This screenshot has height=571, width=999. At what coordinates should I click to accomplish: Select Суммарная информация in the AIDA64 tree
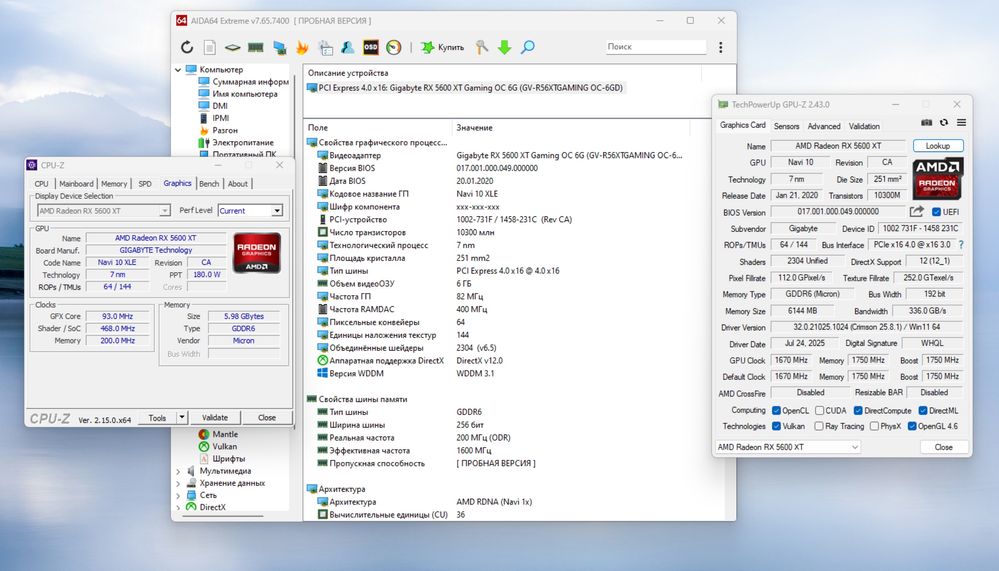pyautogui.click(x=250, y=82)
